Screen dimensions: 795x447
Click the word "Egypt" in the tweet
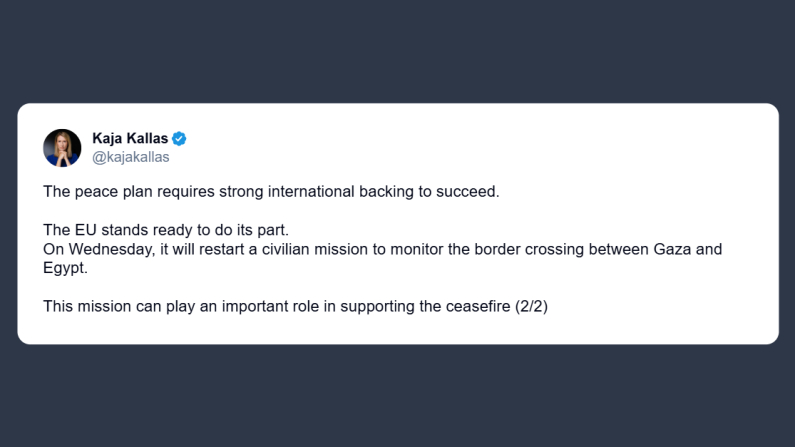point(63,268)
